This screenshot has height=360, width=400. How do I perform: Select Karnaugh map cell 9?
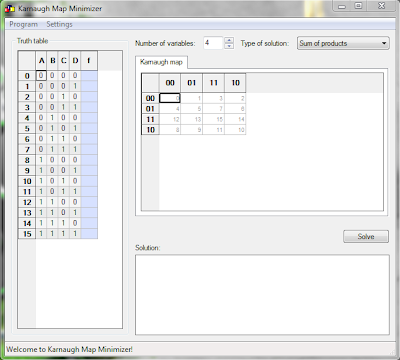point(192,130)
